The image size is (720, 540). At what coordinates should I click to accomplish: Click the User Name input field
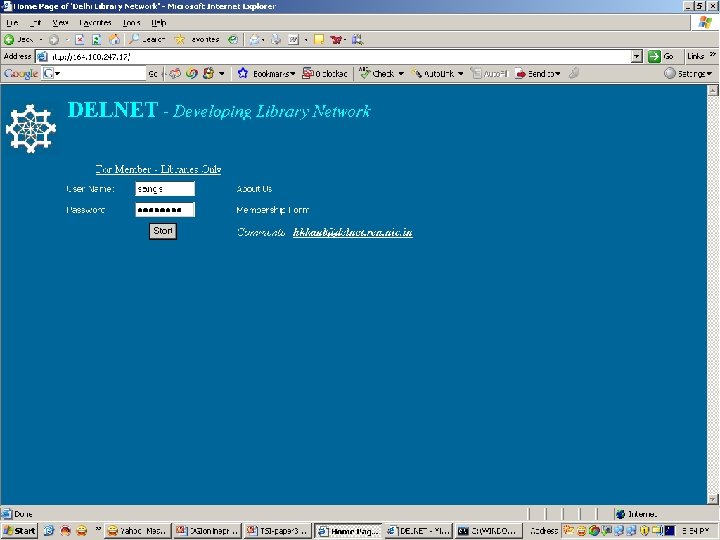pos(165,189)
